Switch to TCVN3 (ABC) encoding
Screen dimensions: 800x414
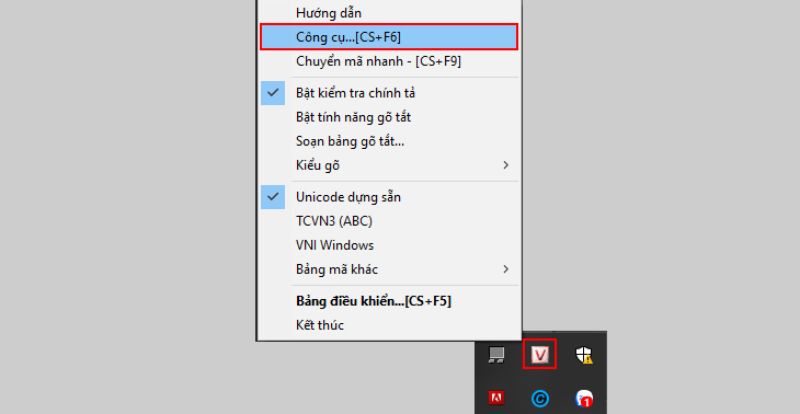click(x=389, y=221)
